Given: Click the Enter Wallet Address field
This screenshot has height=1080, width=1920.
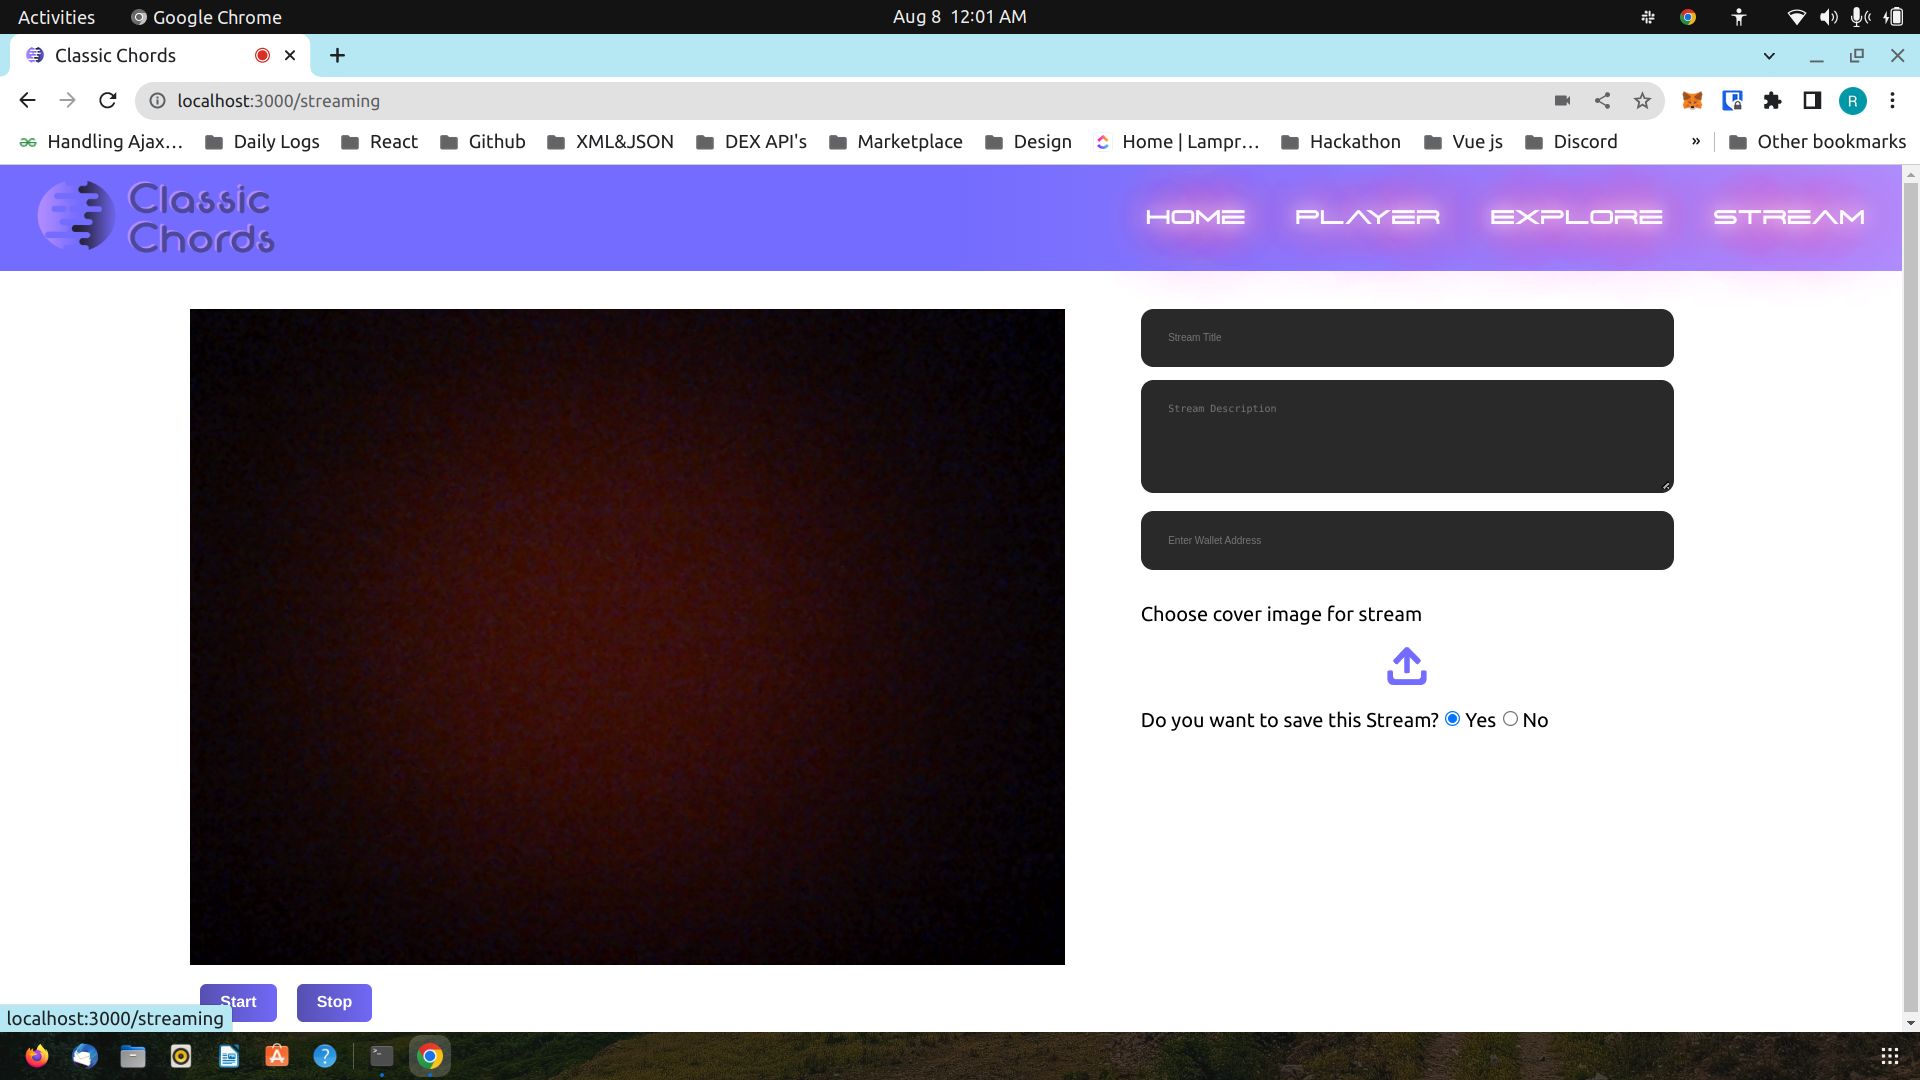Looking at the screenshot, I should point(1407,539).
